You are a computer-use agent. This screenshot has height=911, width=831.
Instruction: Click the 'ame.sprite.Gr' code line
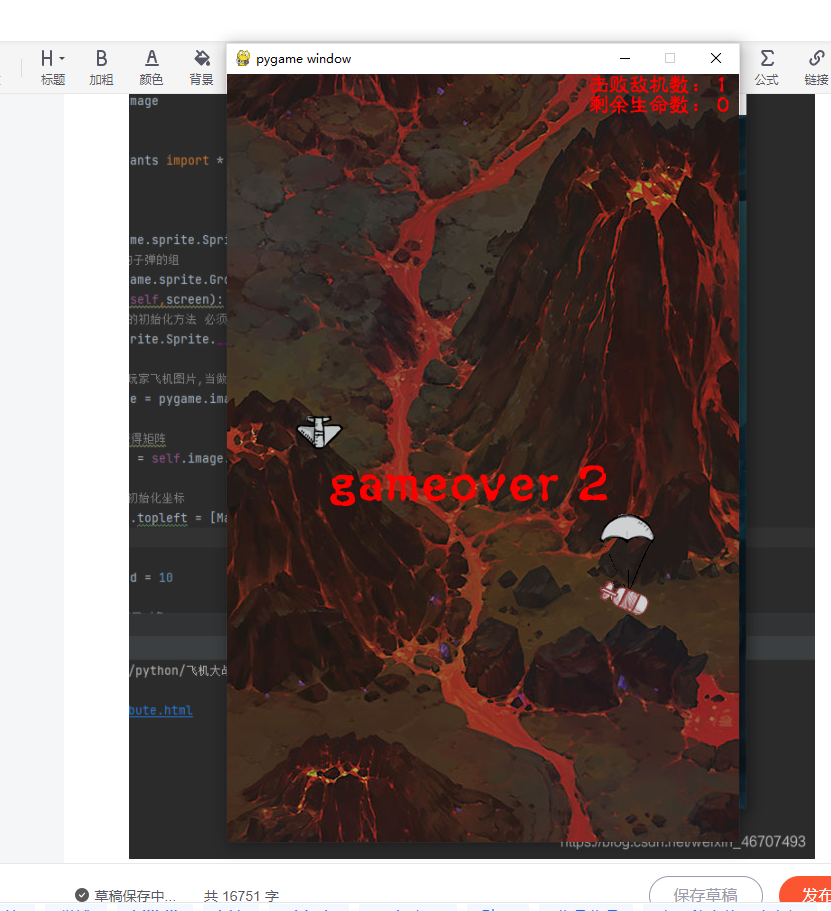[178, 279]
